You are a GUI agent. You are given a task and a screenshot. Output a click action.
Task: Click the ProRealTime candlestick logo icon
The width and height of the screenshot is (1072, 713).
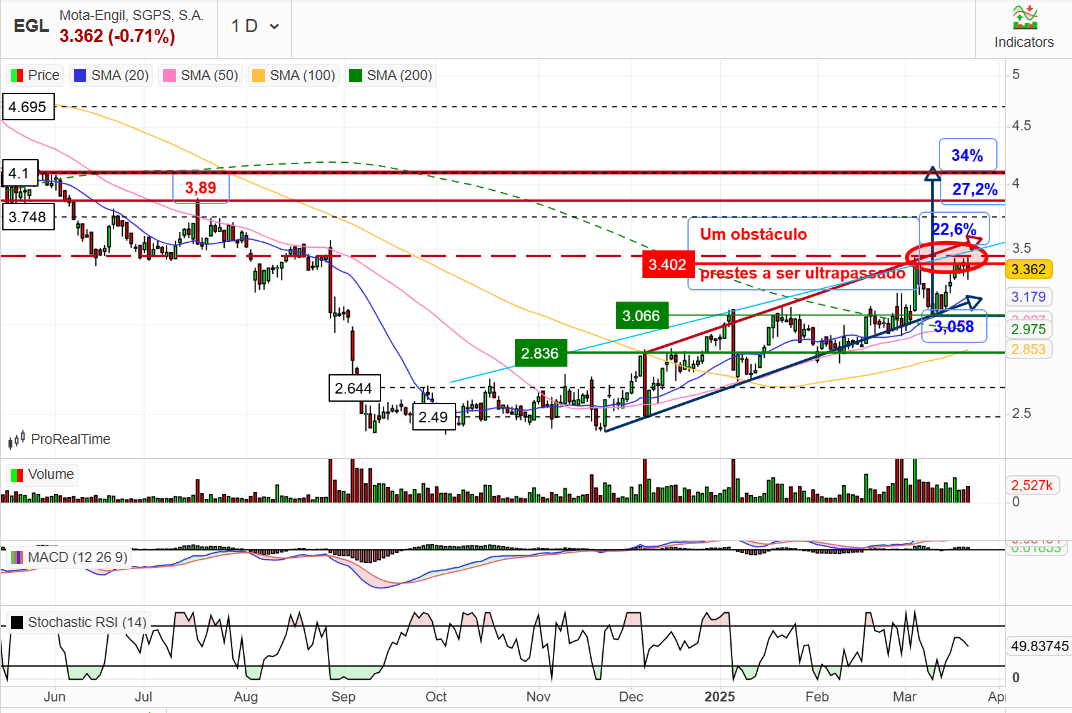pos(16,439)
